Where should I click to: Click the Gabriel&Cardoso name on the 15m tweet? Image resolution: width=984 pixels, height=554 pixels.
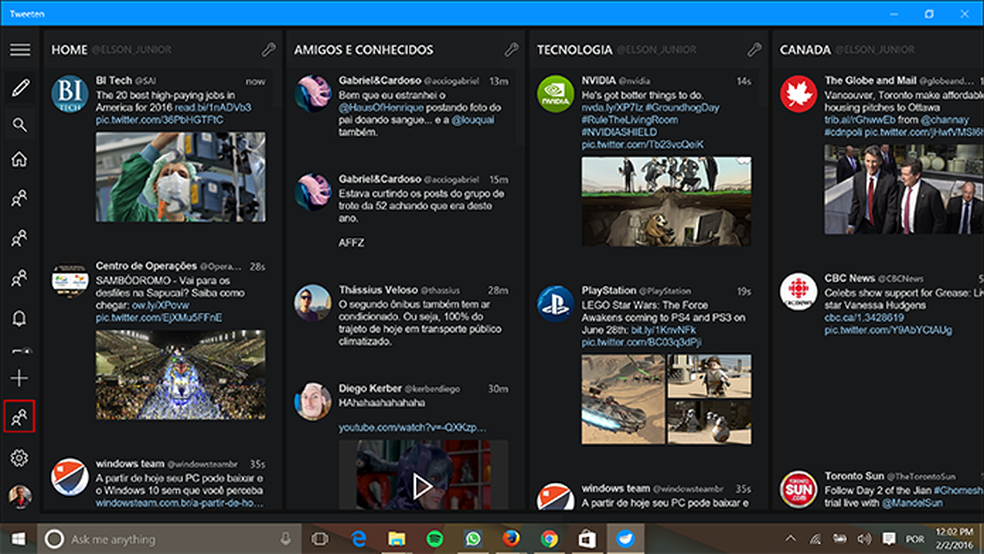[380, 179]
